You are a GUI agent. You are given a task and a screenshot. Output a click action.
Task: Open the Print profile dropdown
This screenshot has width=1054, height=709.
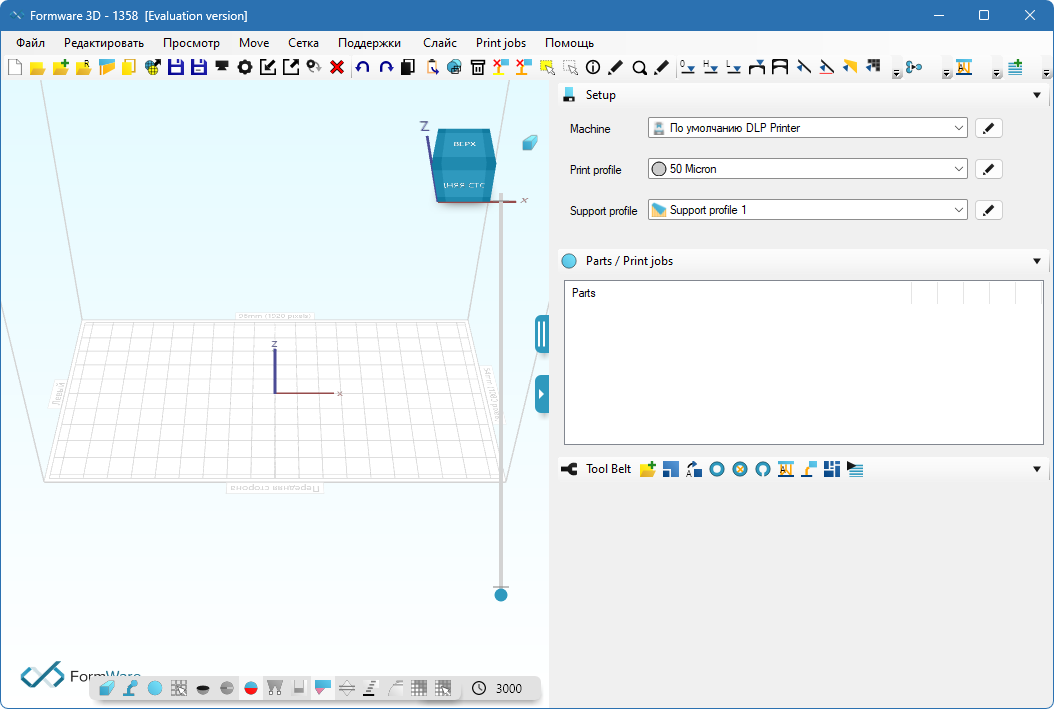pos(959,169)
